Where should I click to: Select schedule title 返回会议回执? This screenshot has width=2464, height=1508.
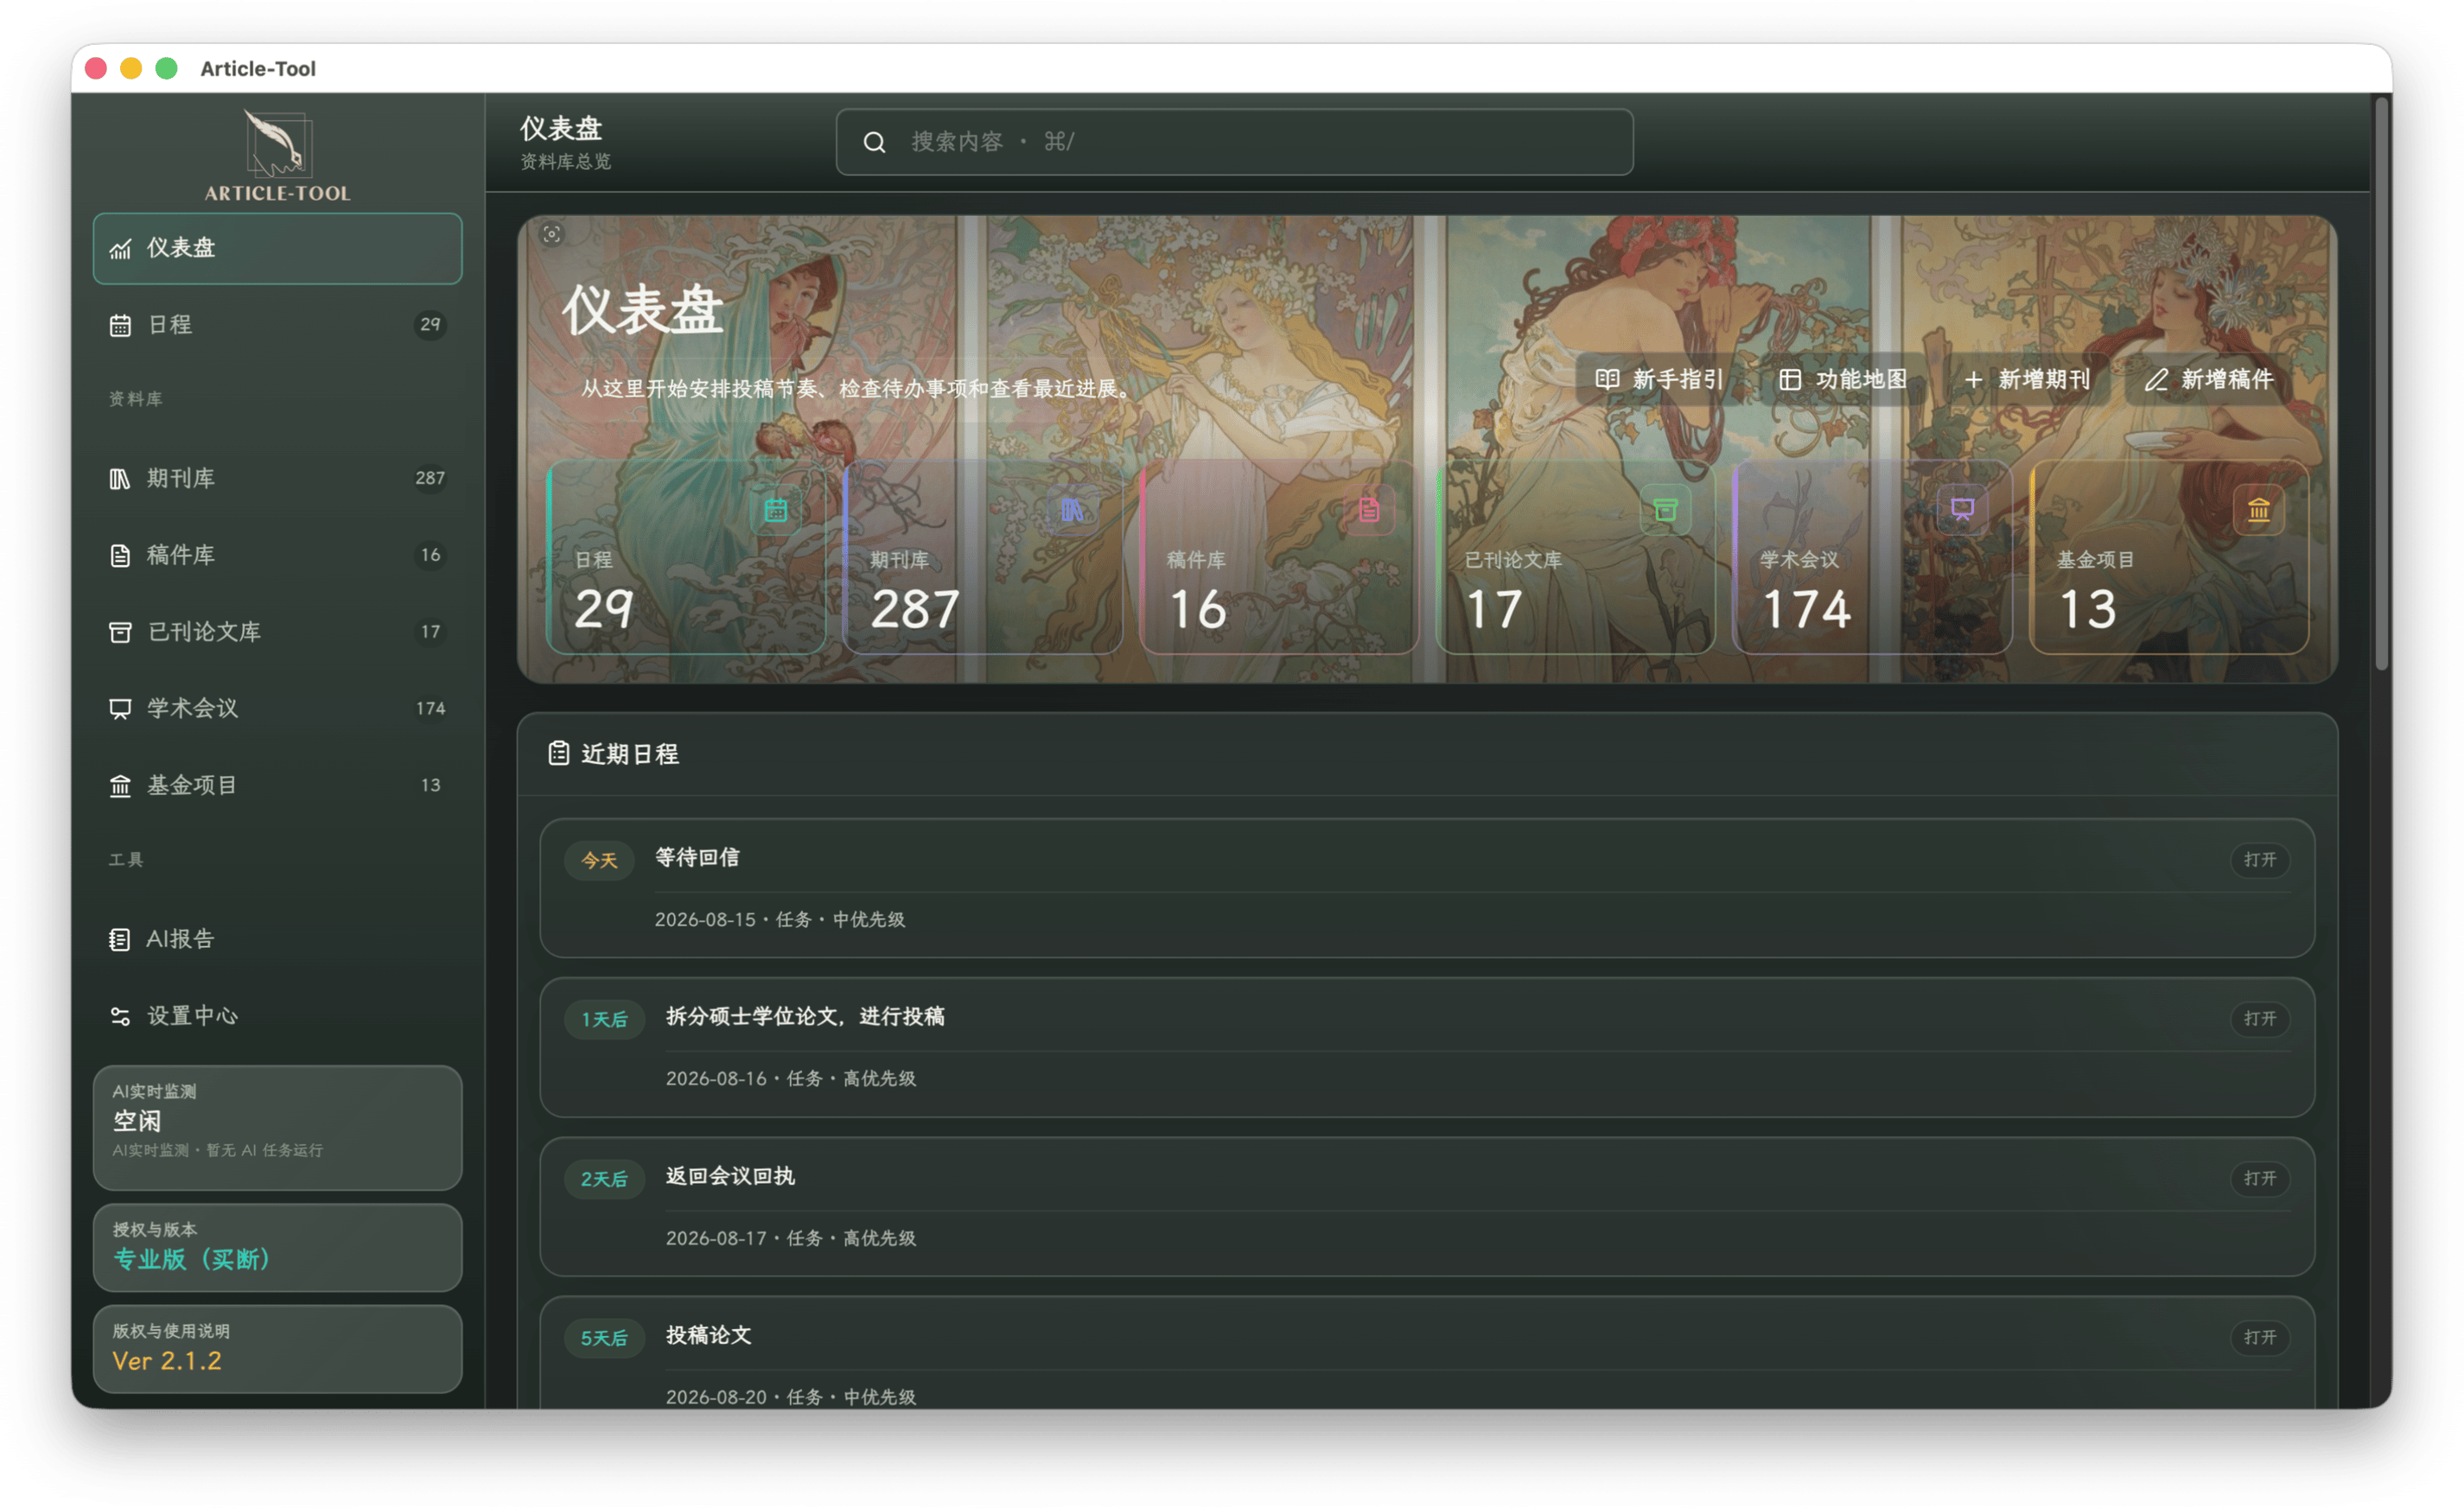coord(730,1177)
